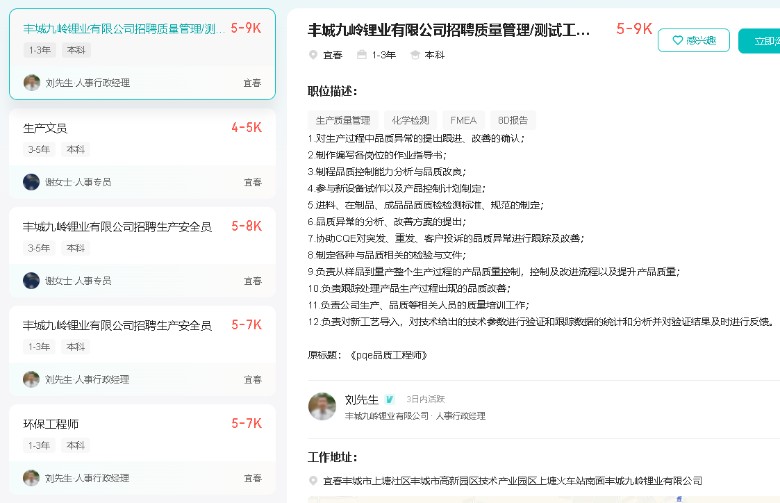Click location pin icon beside 宜春 in header

click(x=313, y=55)
